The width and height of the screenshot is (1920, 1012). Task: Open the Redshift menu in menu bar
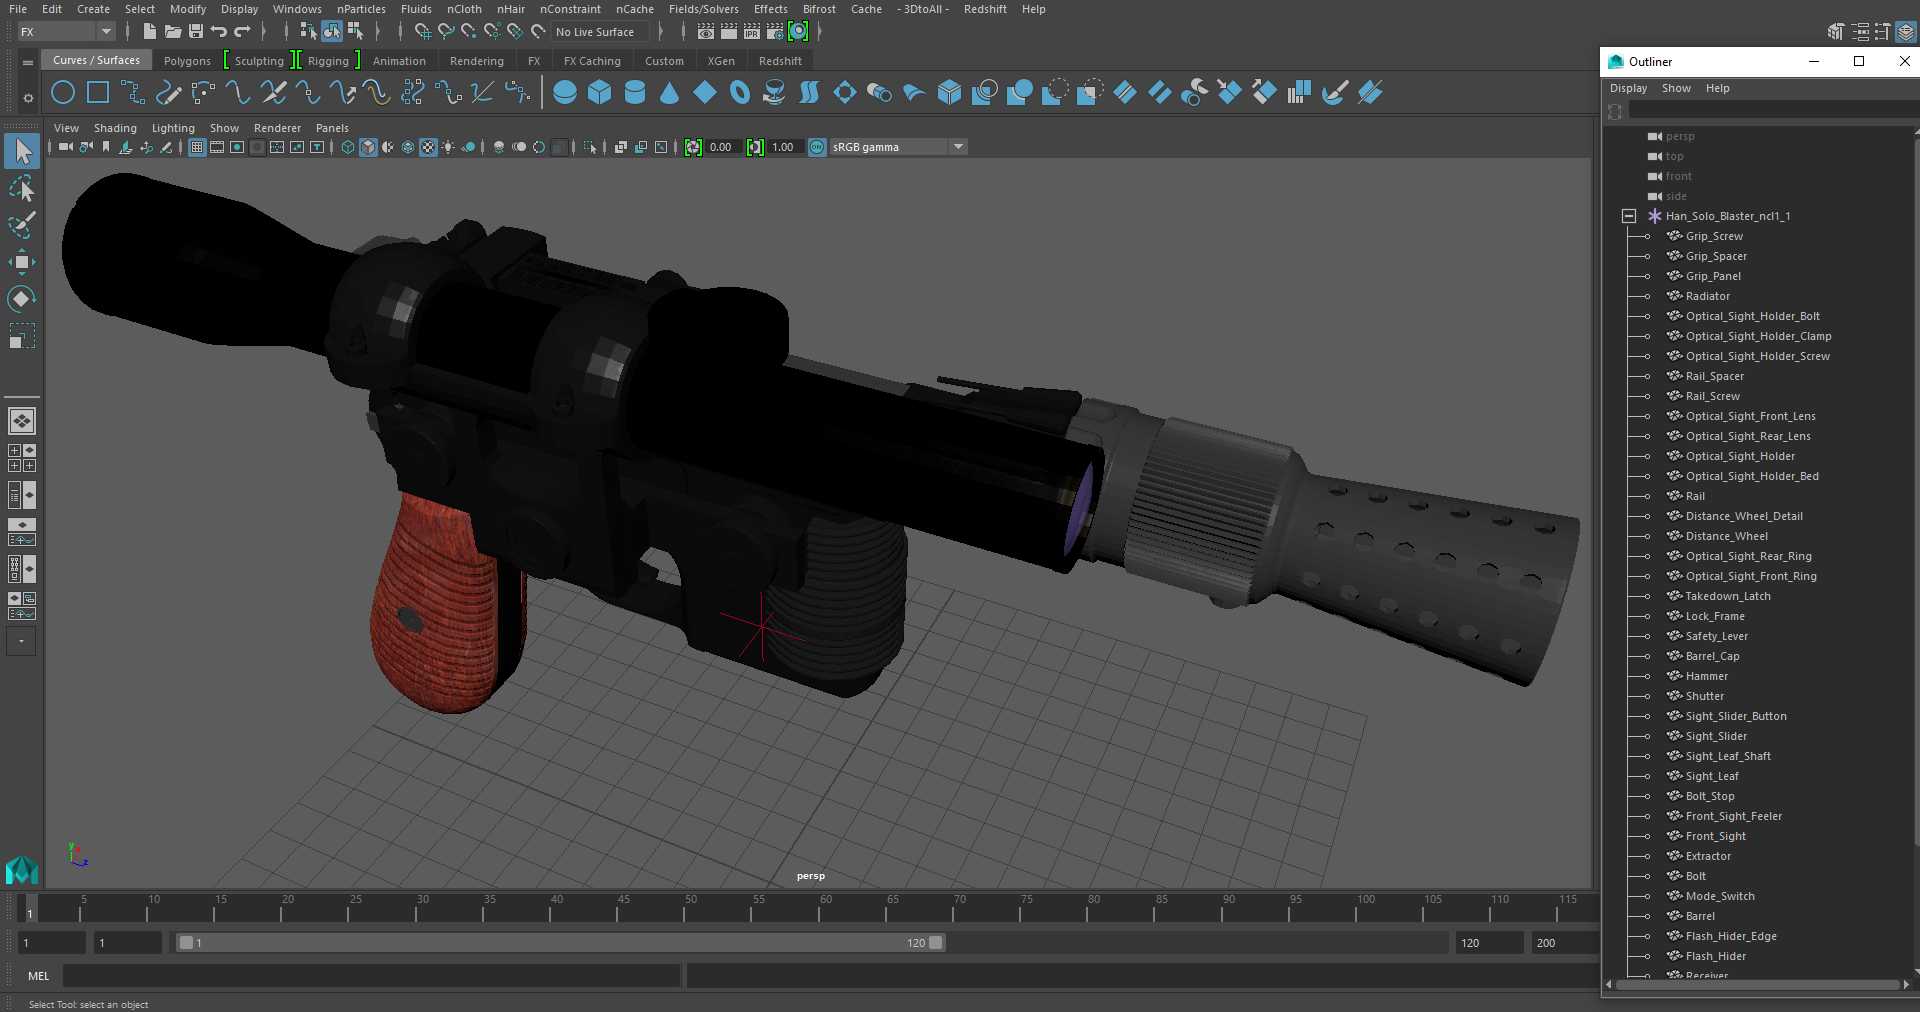coord(985,9)
